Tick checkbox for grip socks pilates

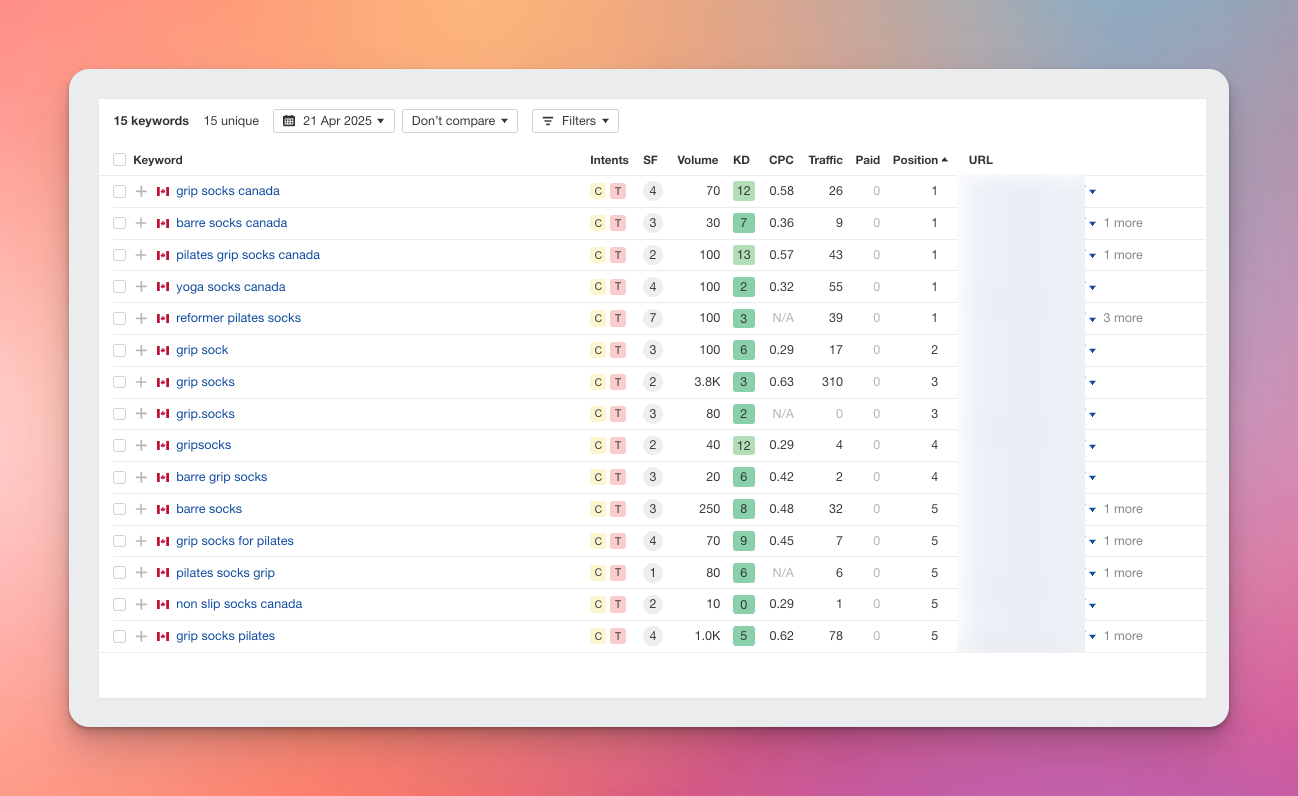pos(120,636)
